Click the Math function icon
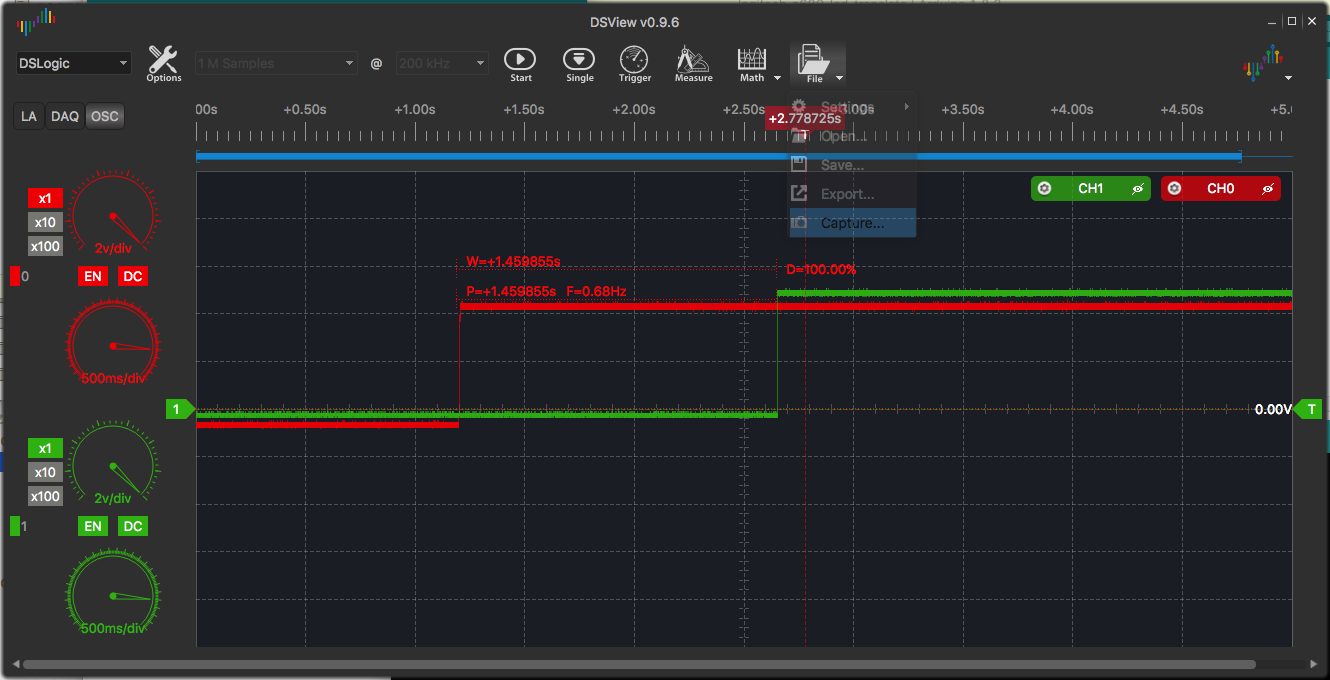The image size is (1330, 680). [x=752, y=59]
